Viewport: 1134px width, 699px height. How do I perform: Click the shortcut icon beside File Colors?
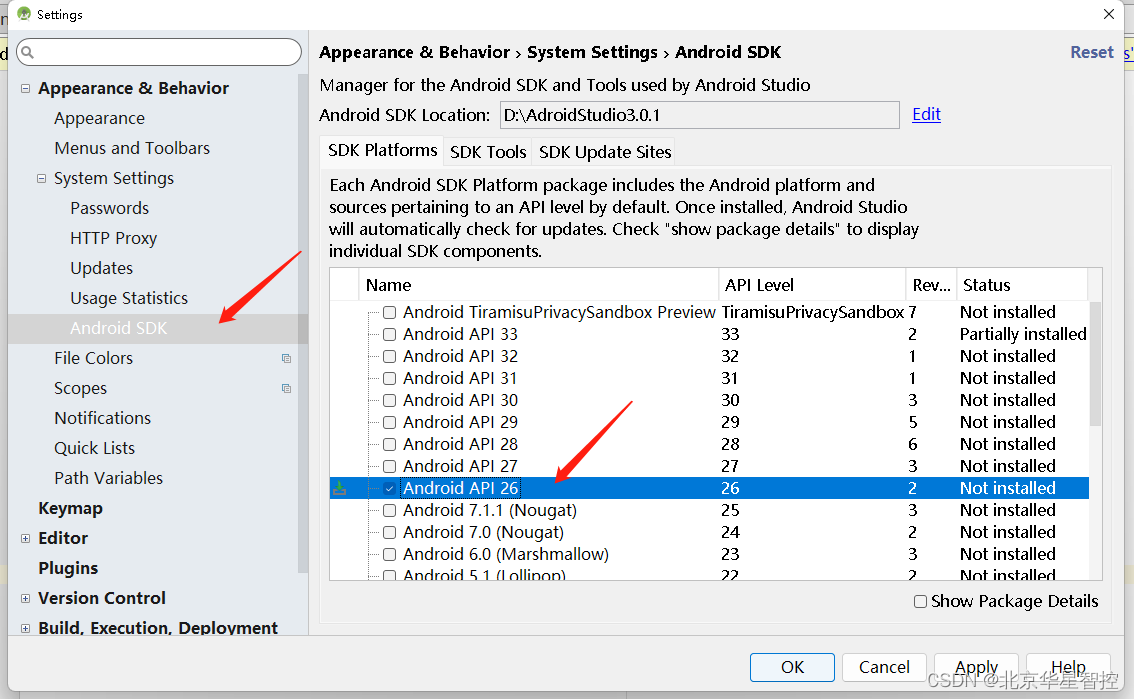tap(287, 357)
